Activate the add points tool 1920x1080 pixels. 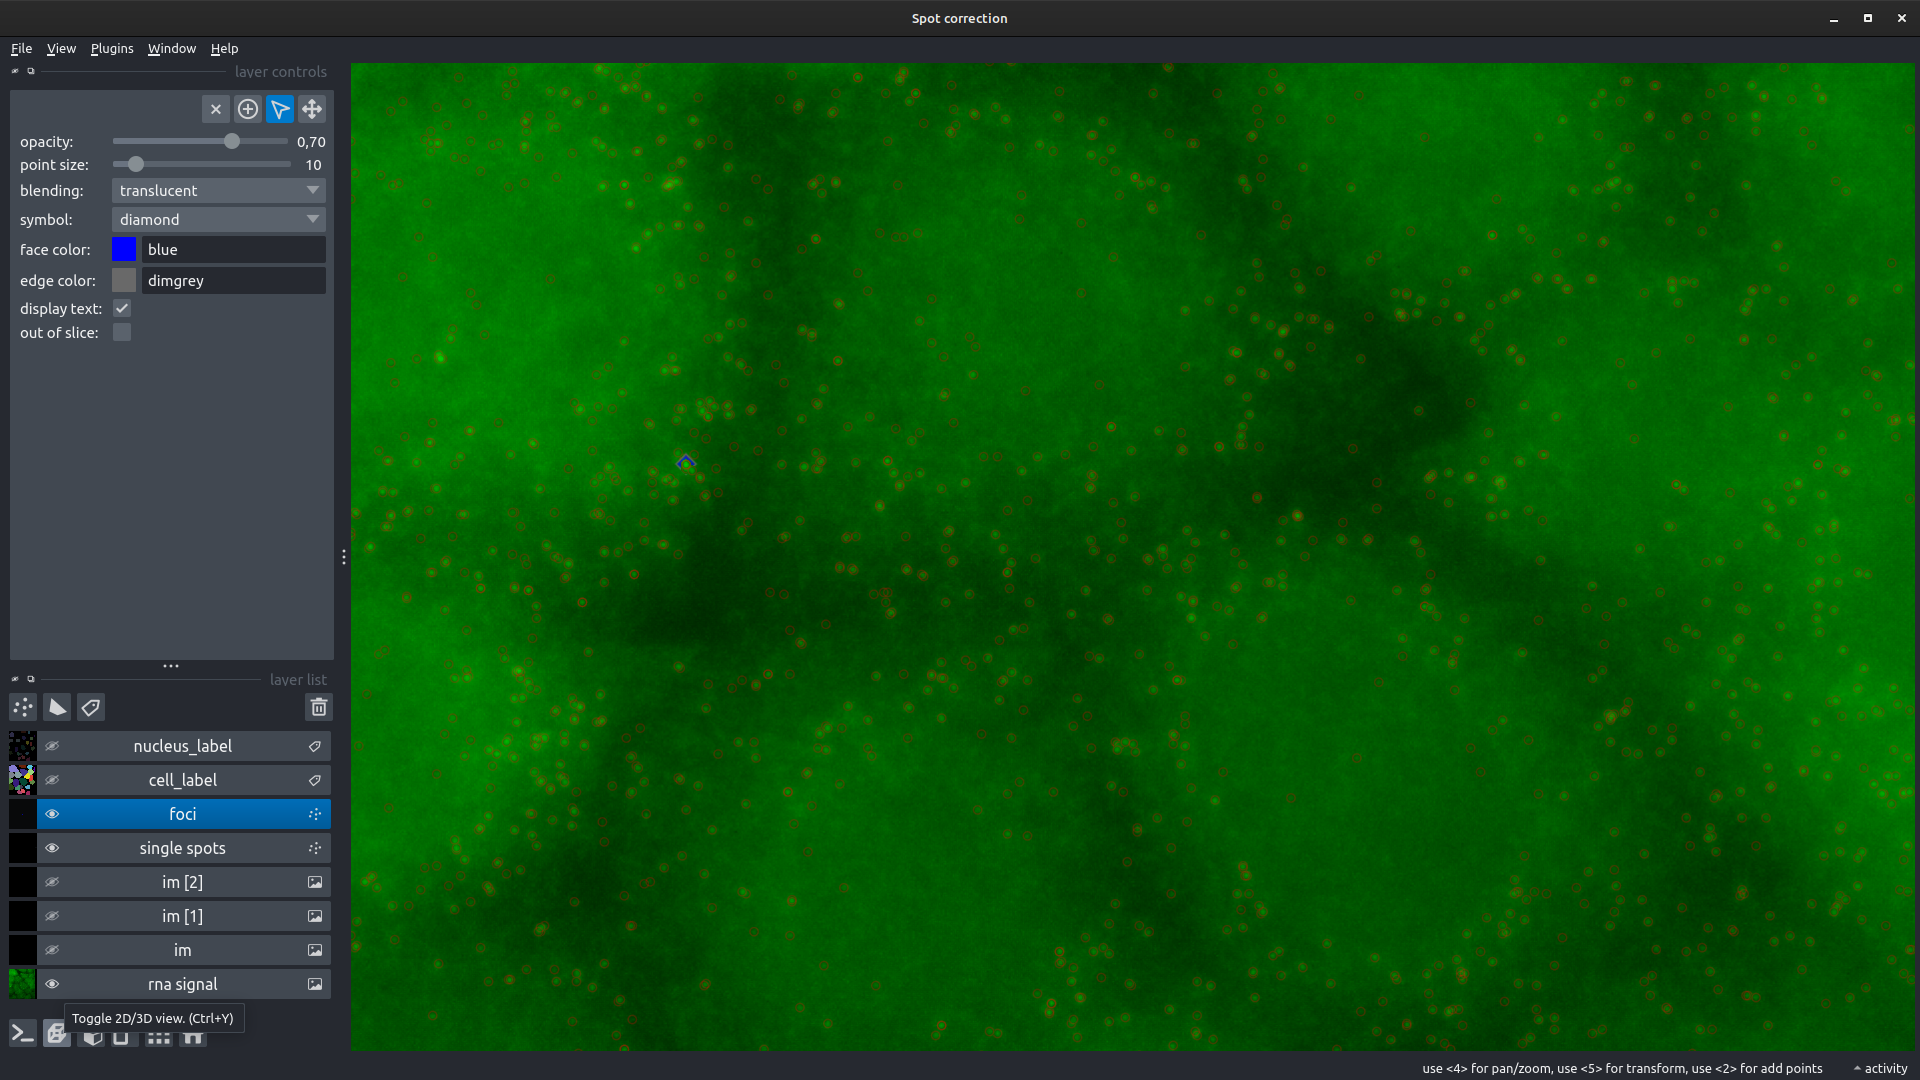tap(248, 109)
